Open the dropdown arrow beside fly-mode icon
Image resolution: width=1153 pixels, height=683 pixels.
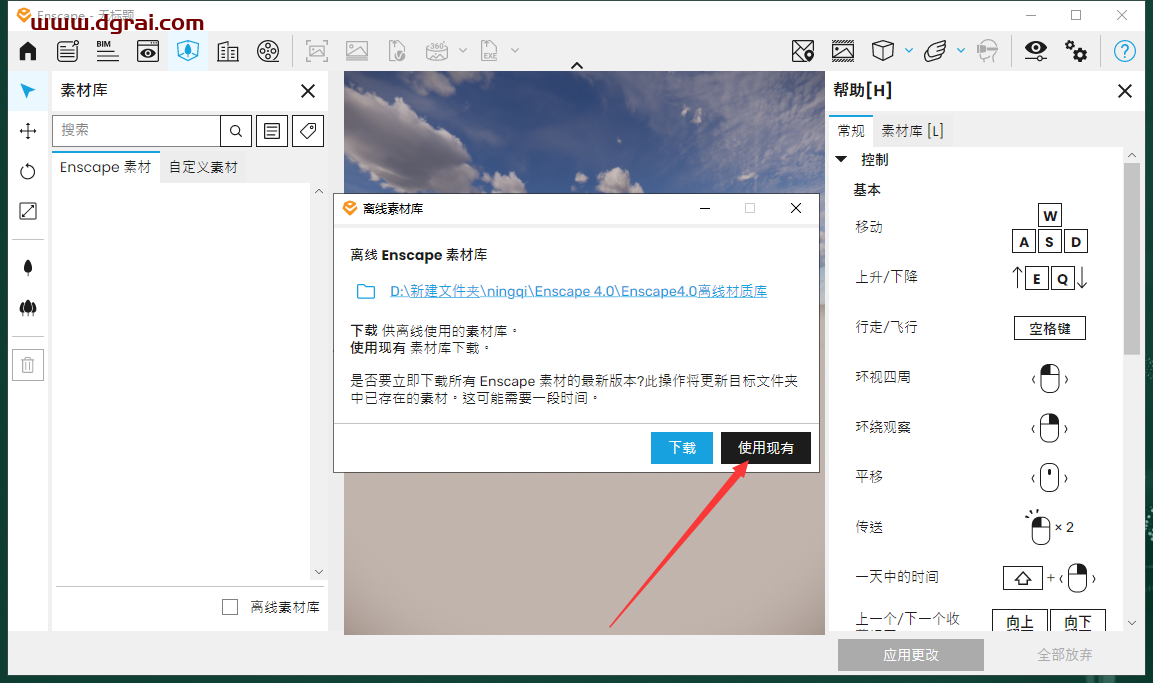[x=960, y=51]
